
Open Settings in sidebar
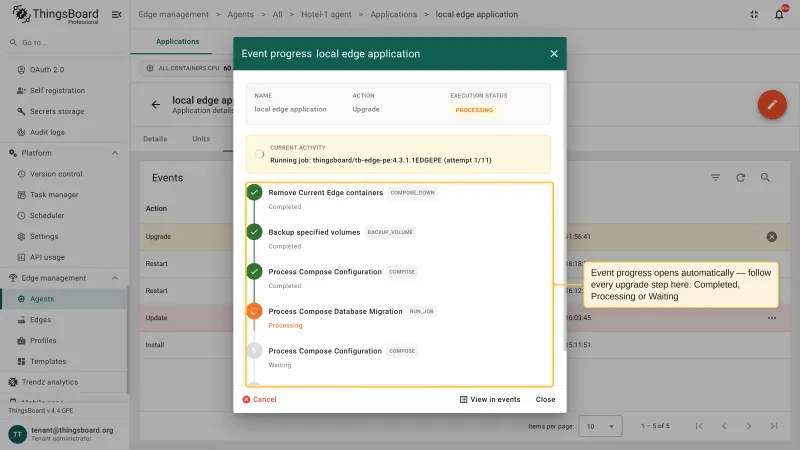tap(44, 237)
